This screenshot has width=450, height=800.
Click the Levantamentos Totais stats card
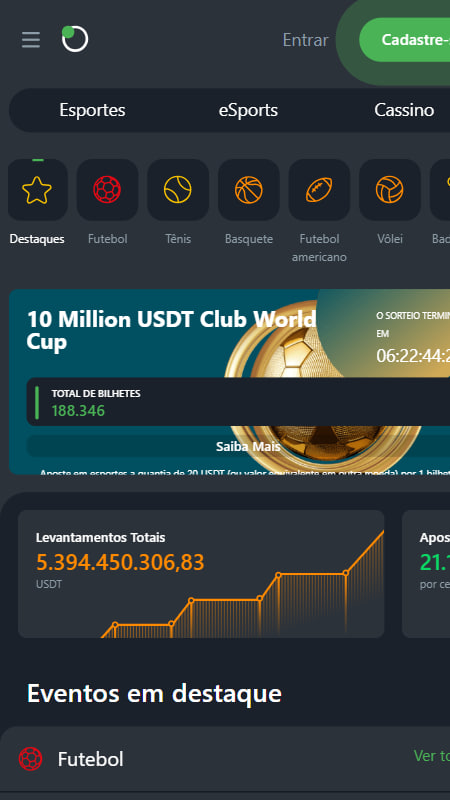tap(201, 574)
